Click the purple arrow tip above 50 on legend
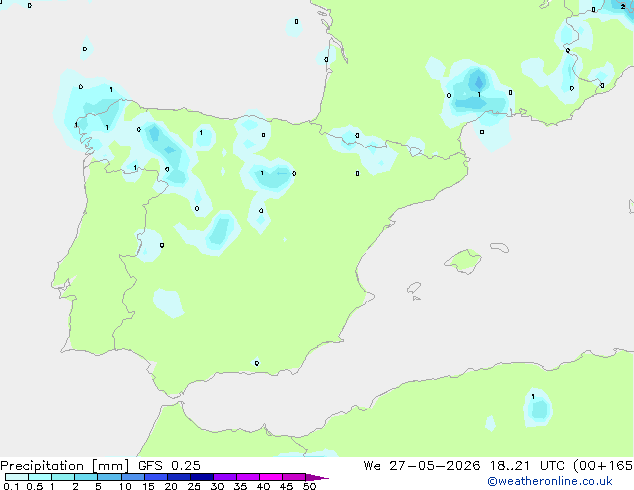The image size is (634, 490). [x=317, y=477]
